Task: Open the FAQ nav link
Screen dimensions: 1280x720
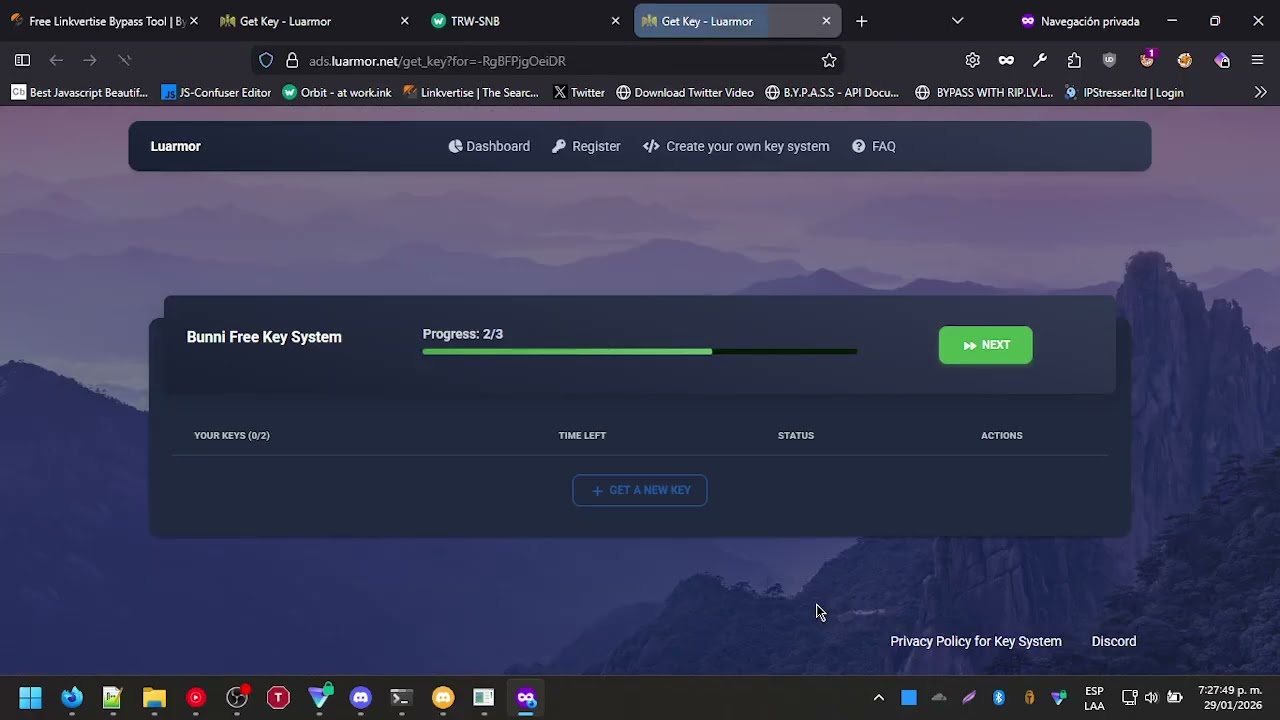Action: coord(874,146)
